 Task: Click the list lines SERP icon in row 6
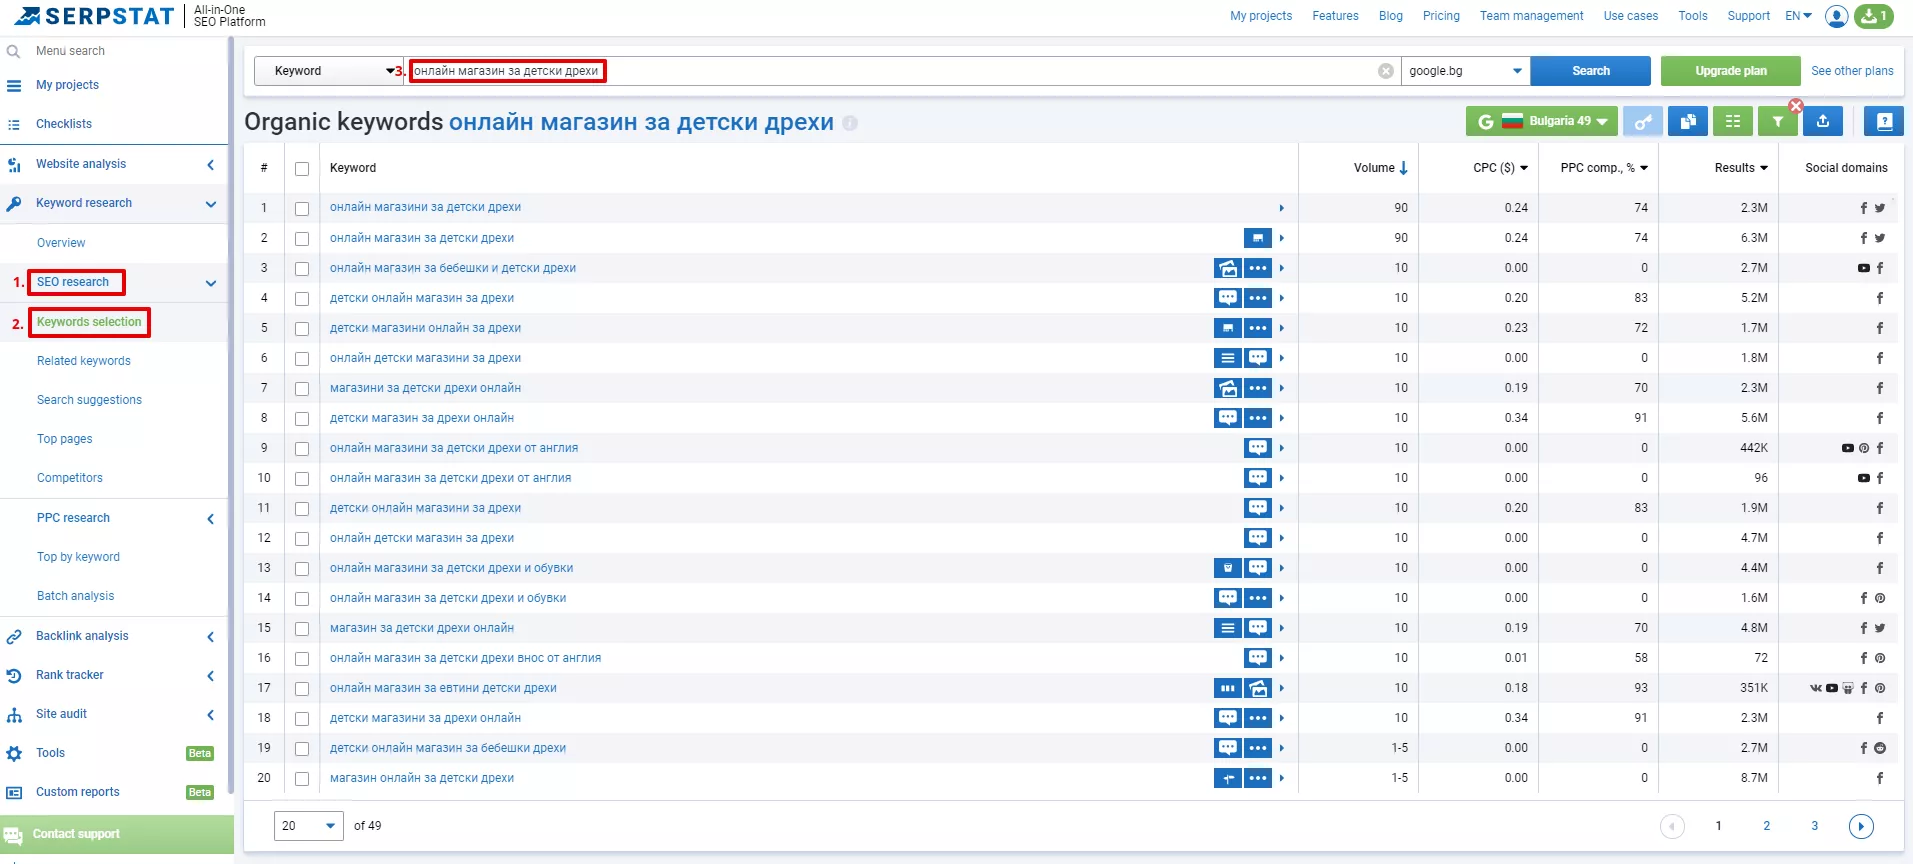[1227, 358]
